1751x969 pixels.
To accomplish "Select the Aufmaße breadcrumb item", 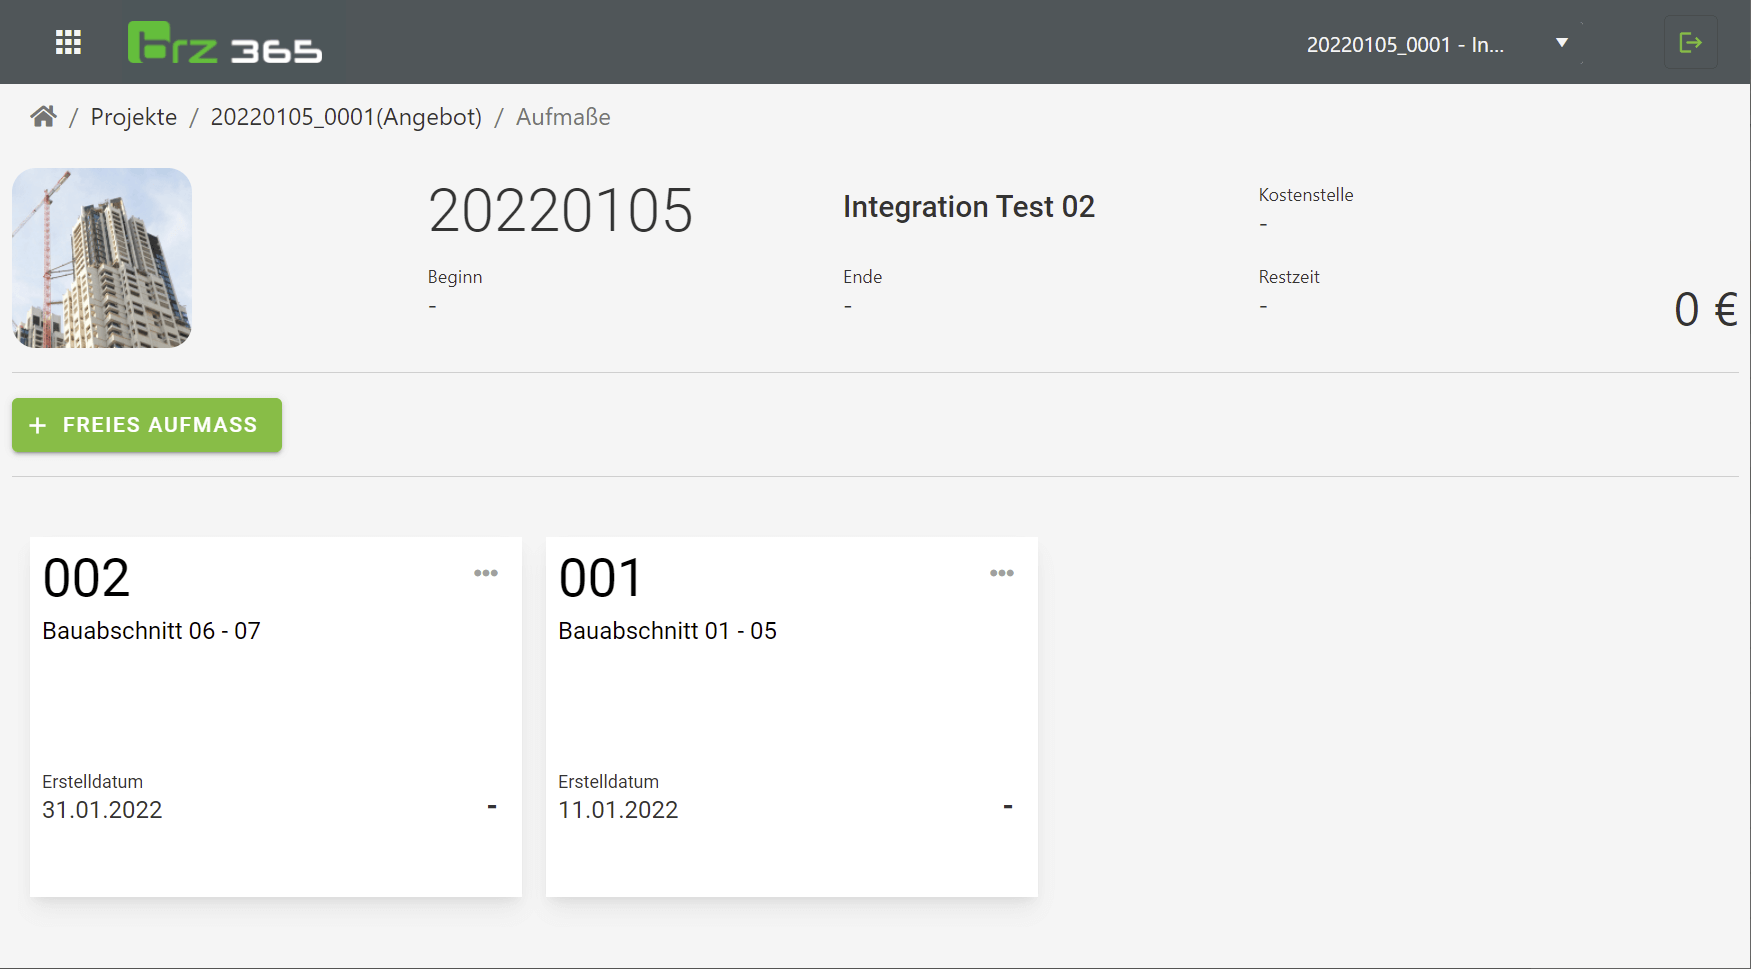I will [563, 117].
